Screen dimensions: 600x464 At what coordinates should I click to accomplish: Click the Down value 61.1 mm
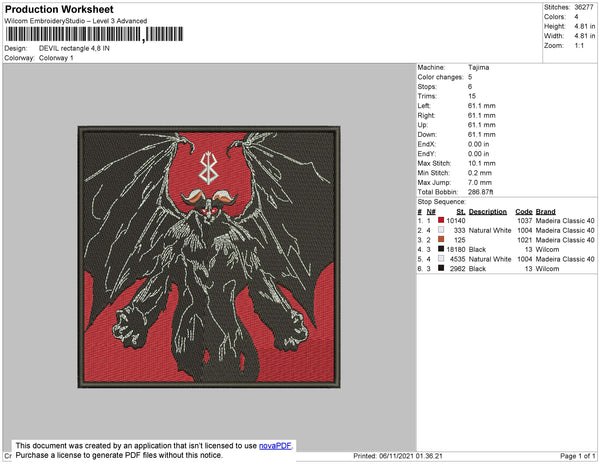481,135
